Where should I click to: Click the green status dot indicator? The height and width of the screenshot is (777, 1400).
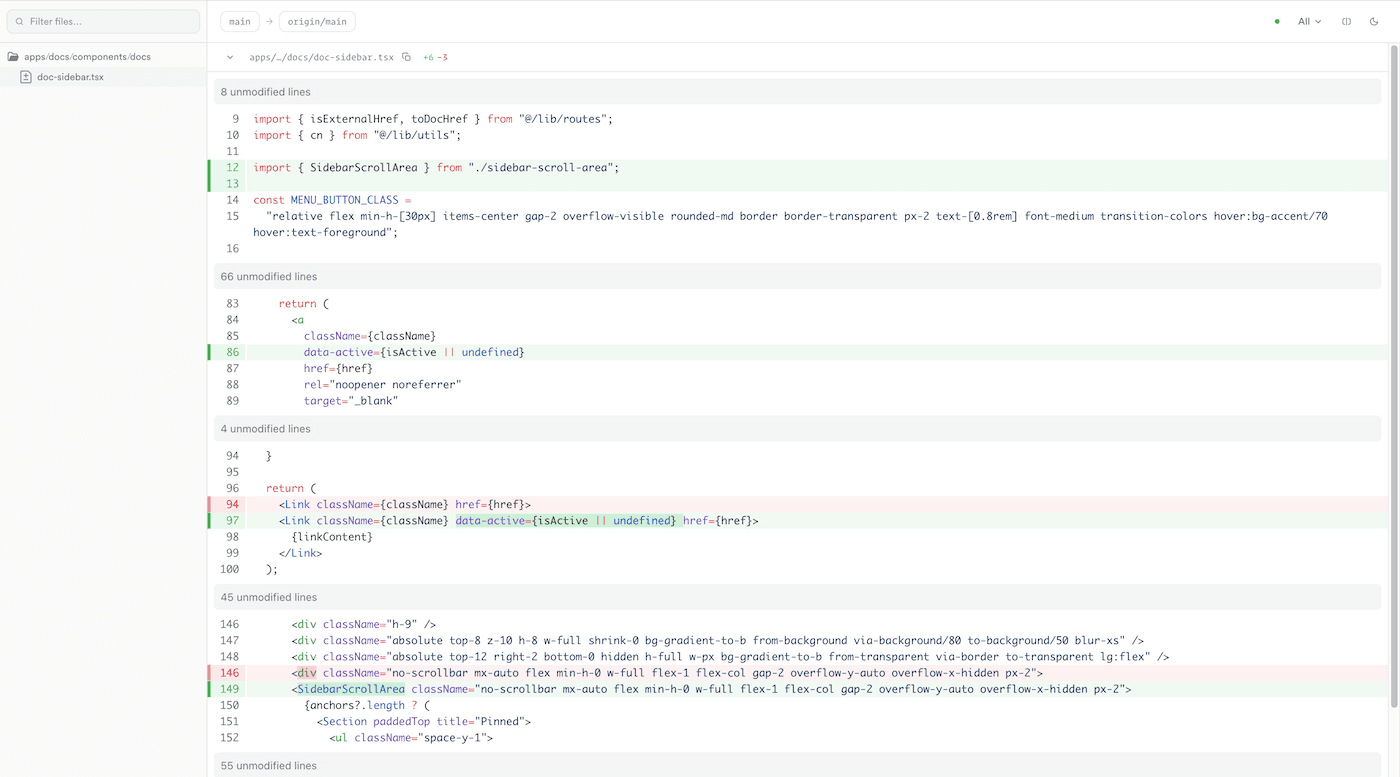pos(1275,20)
